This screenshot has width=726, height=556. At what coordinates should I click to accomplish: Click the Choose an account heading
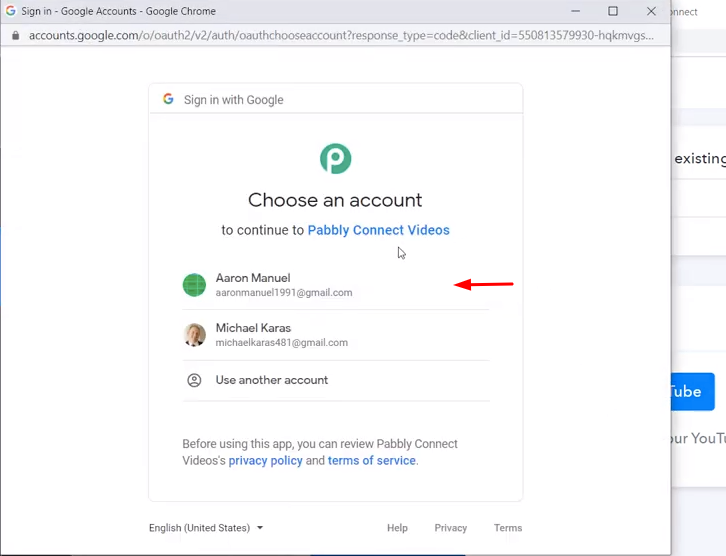pos(335,200)
